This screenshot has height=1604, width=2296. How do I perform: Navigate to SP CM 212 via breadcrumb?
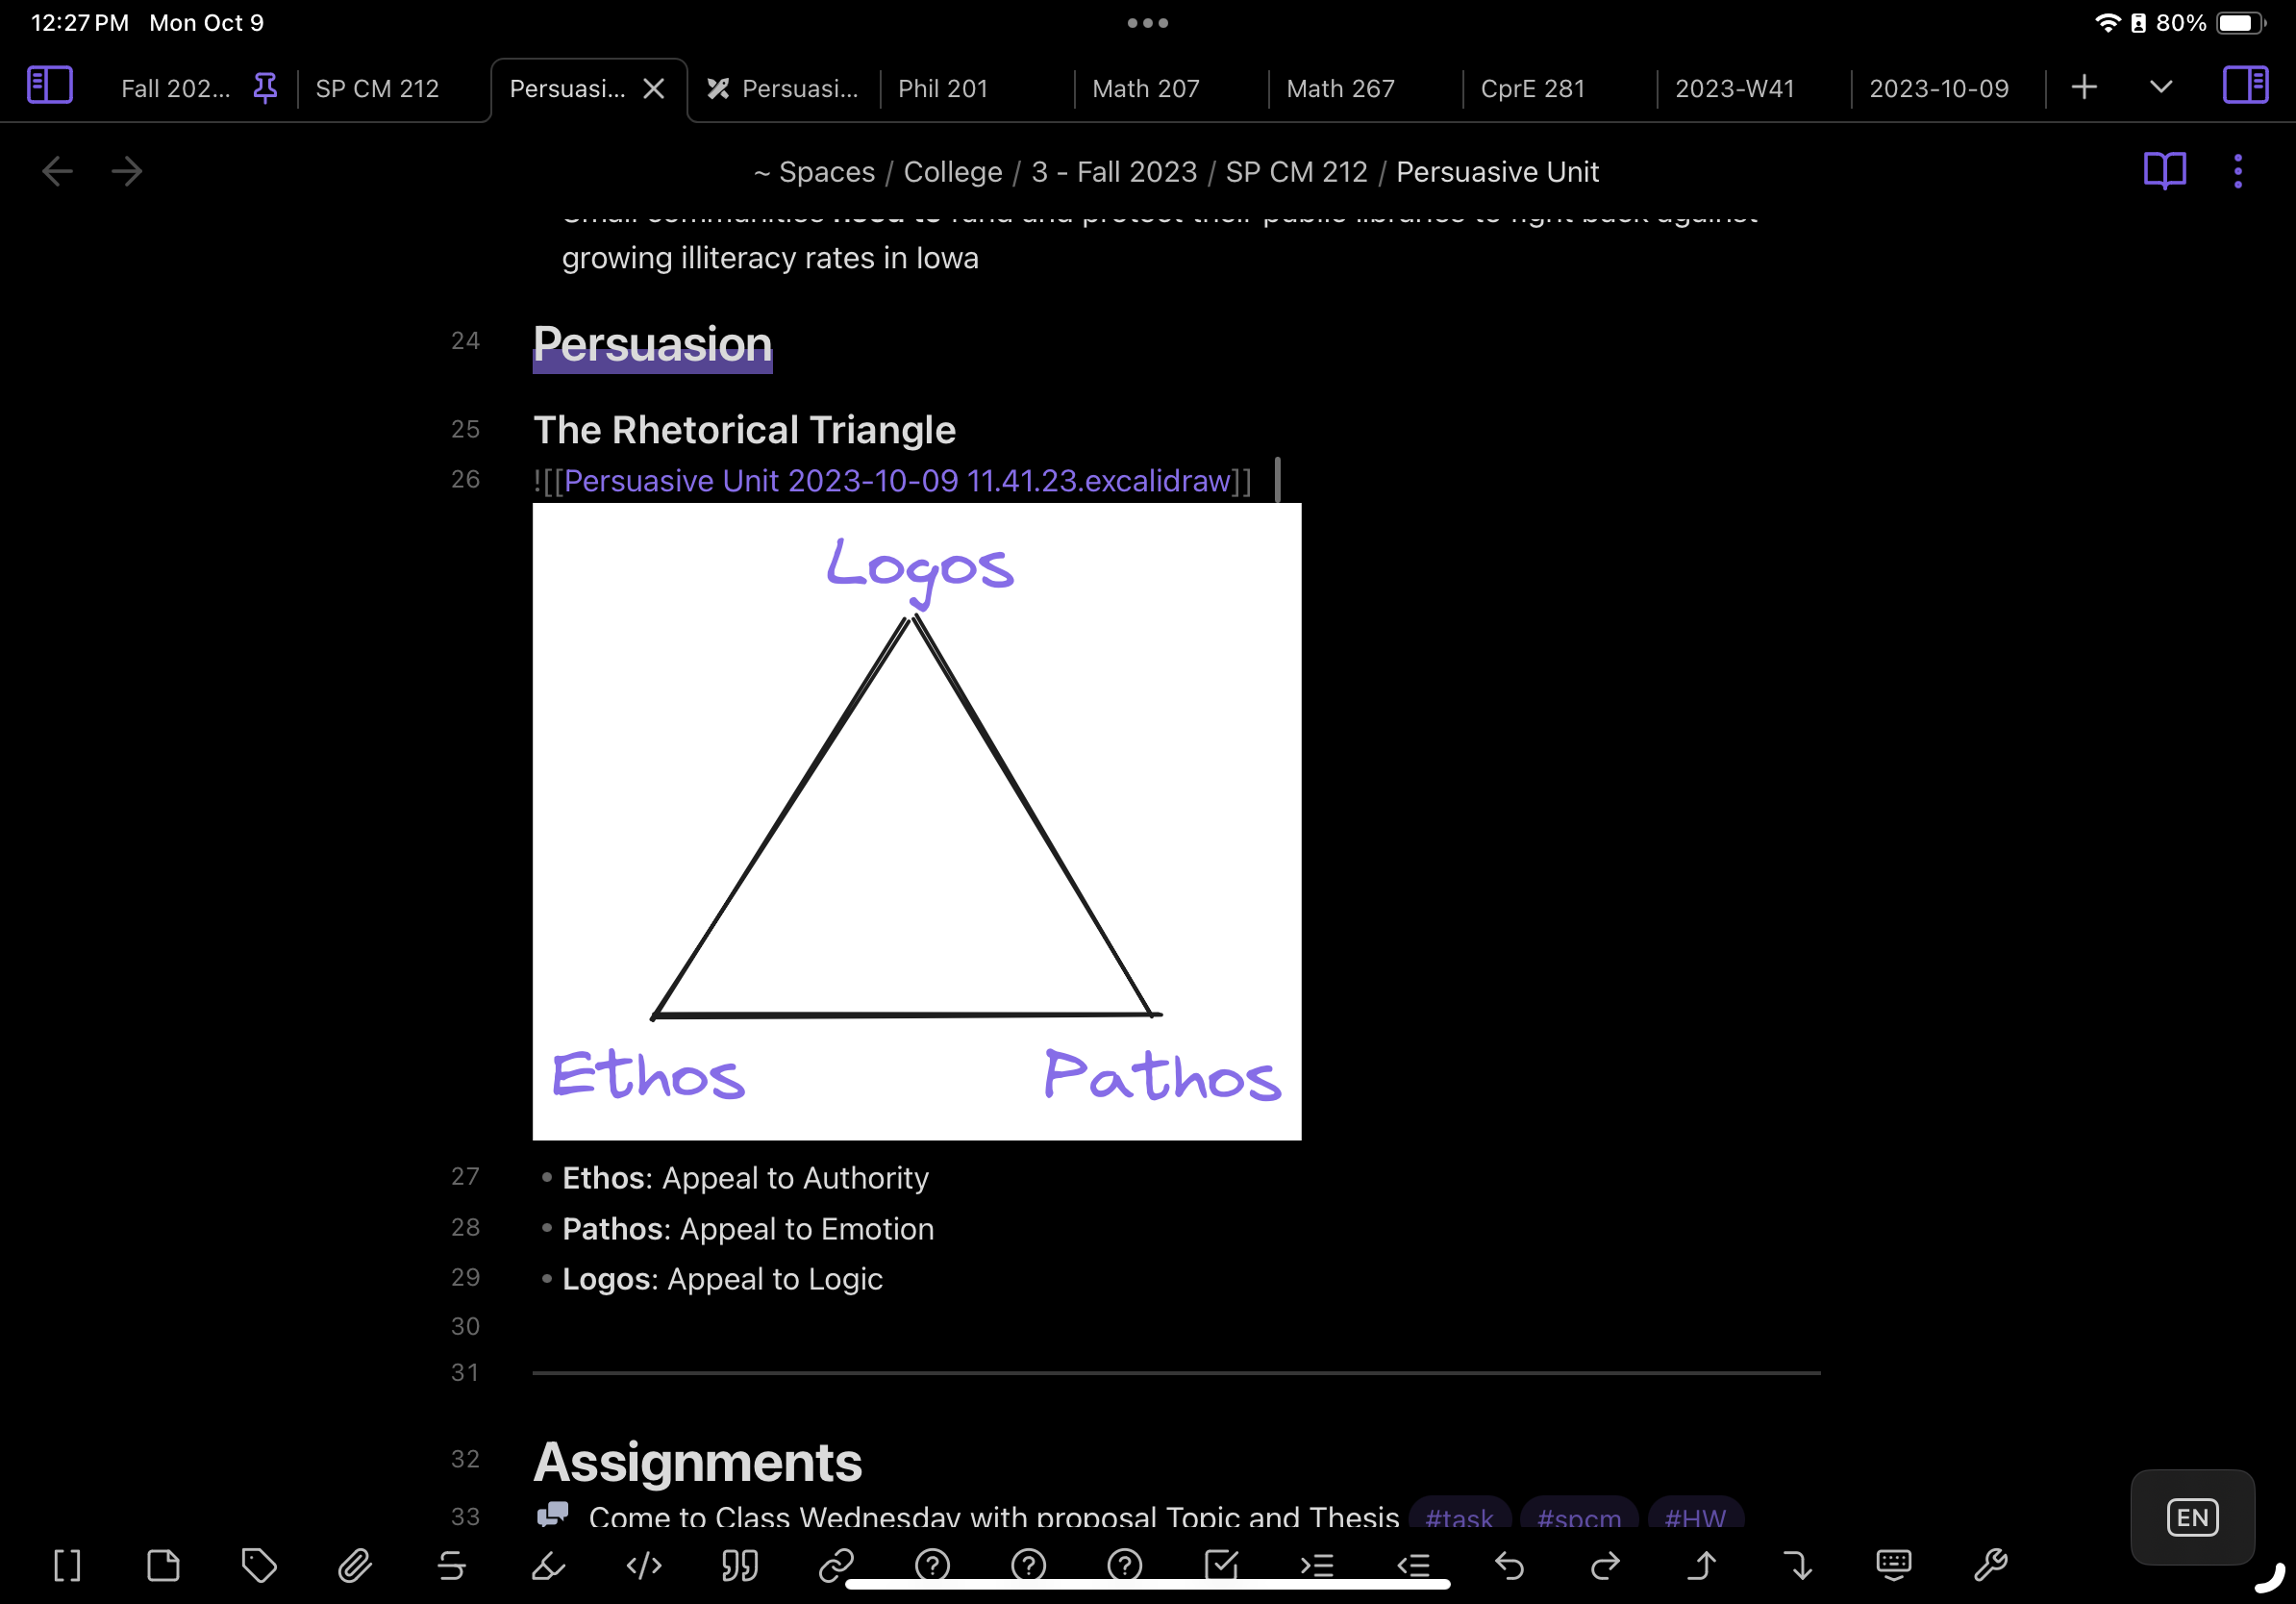1296,171
